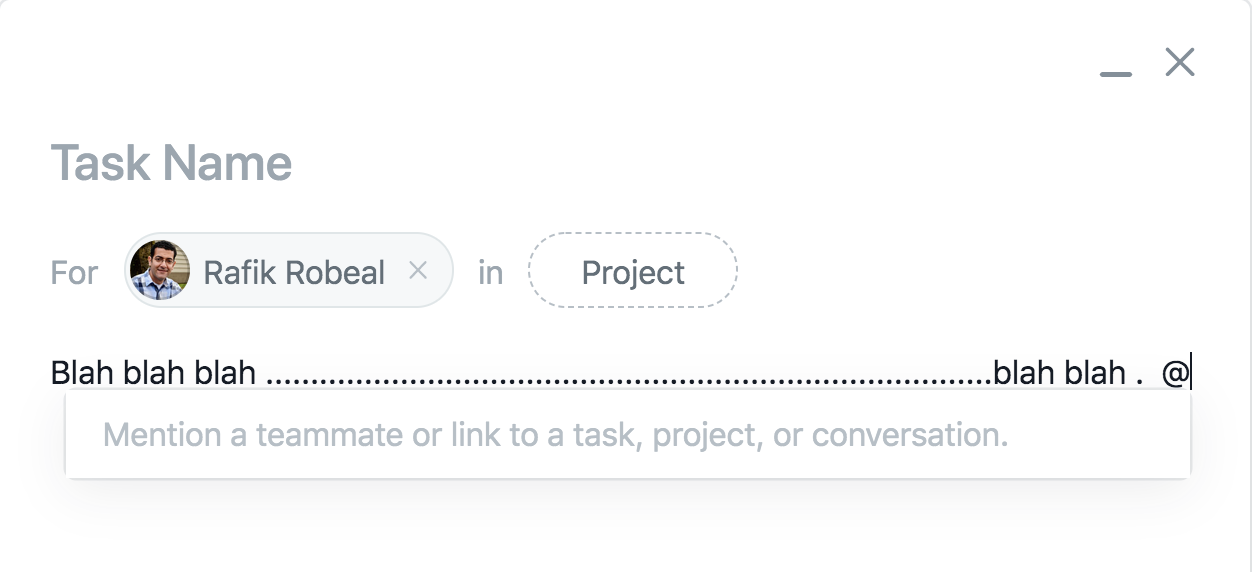
Task: Click the "in" label before Project
Action: coord(490,272)
